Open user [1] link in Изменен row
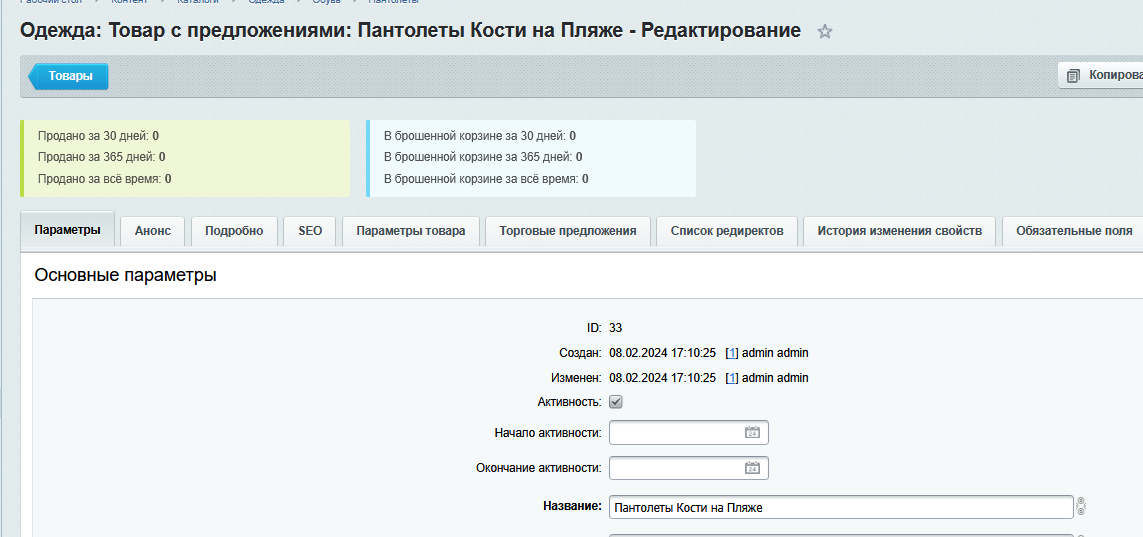This screenshot has height=537, width=1143. coord(731,378)
